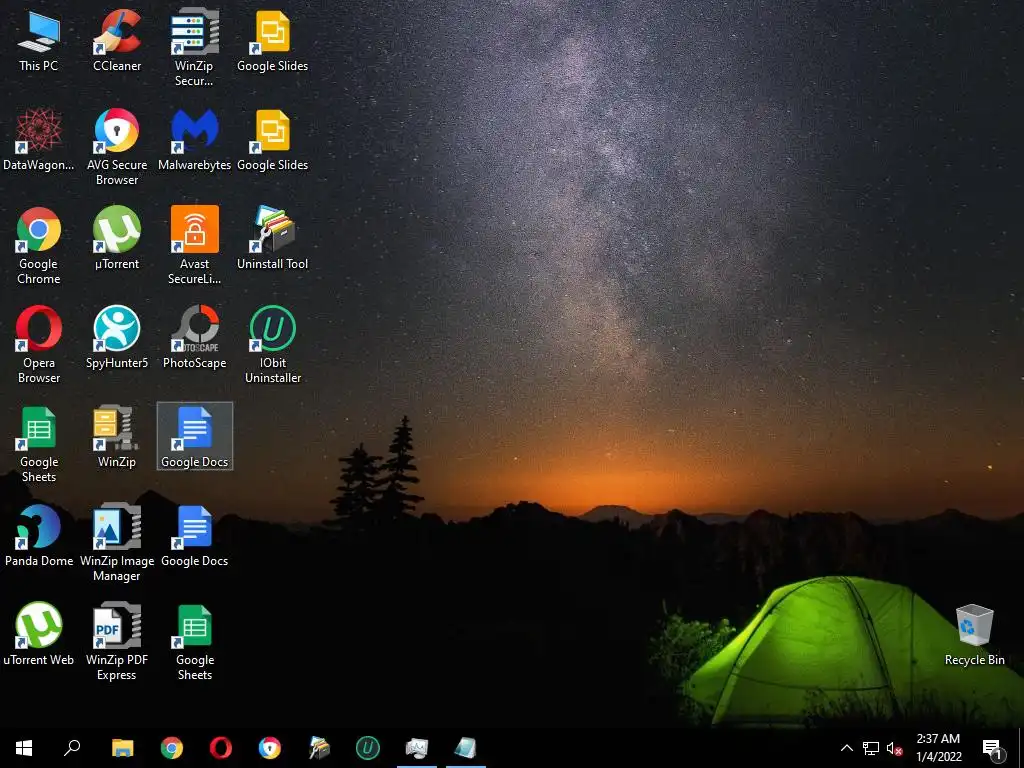Show hidden system tray icons
The image size is (1024, 768).
coord(846,748)
